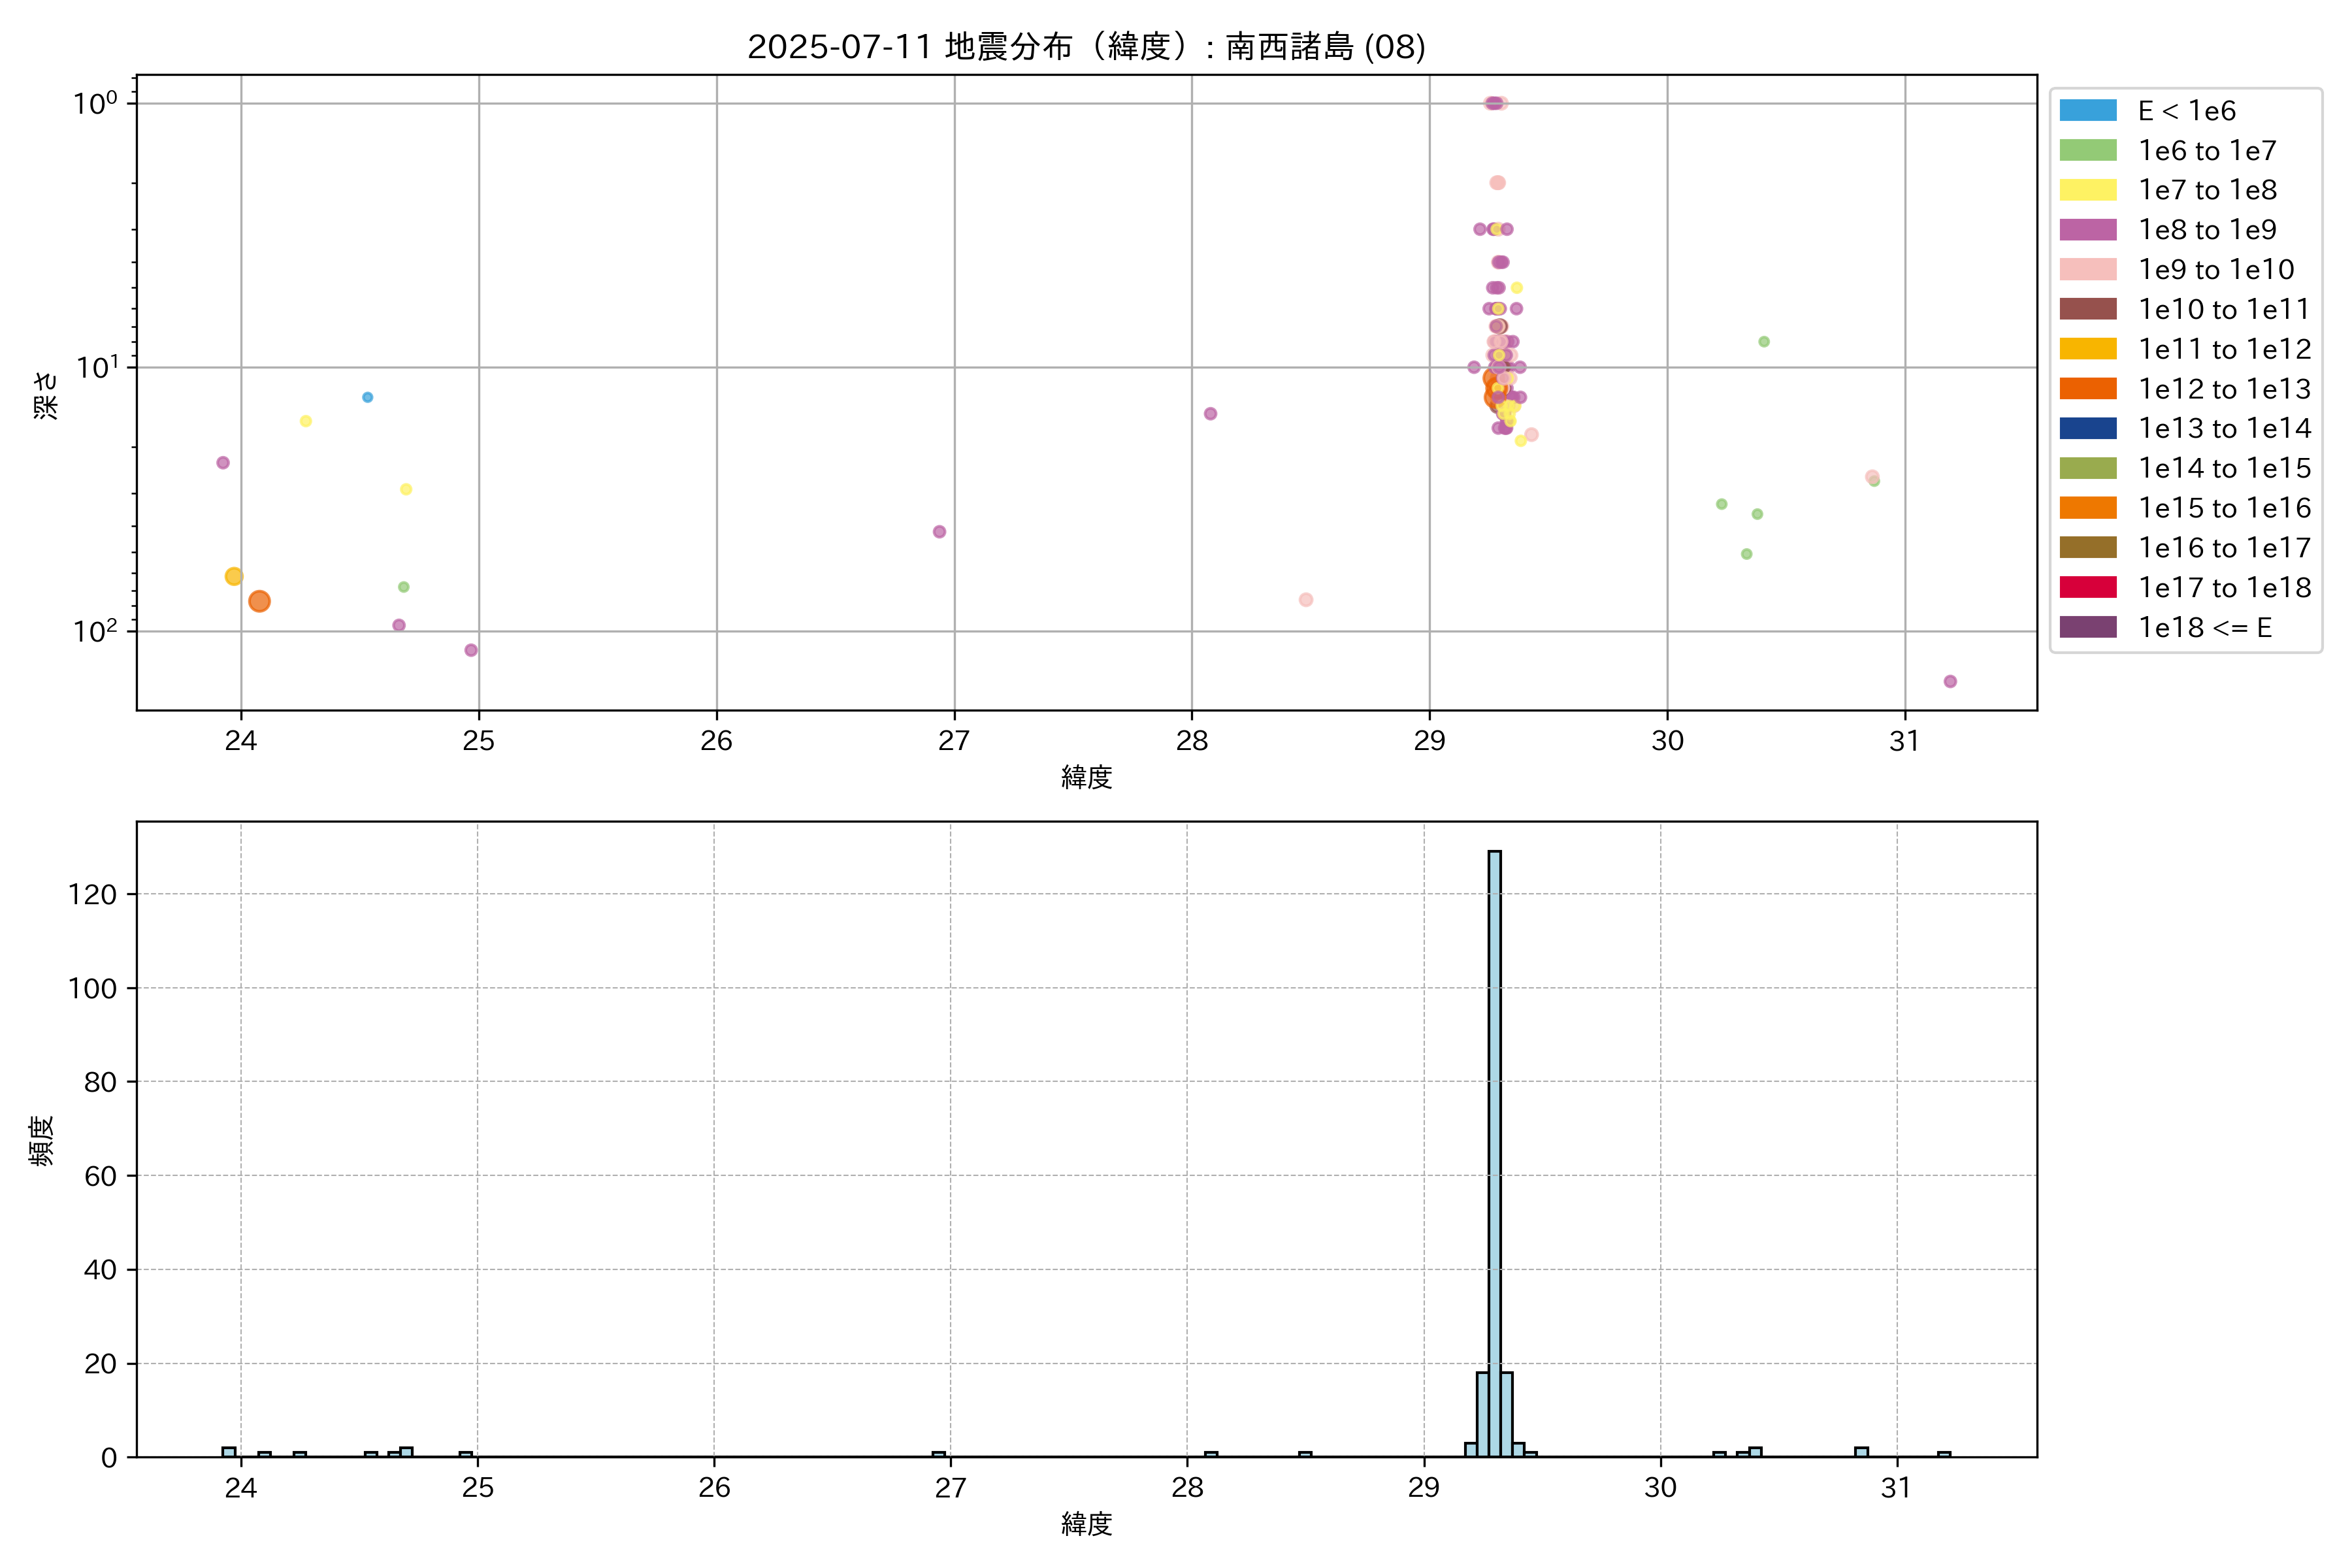Click the '緯度' x-axis label under the scatter plot

pos(1086,777)
